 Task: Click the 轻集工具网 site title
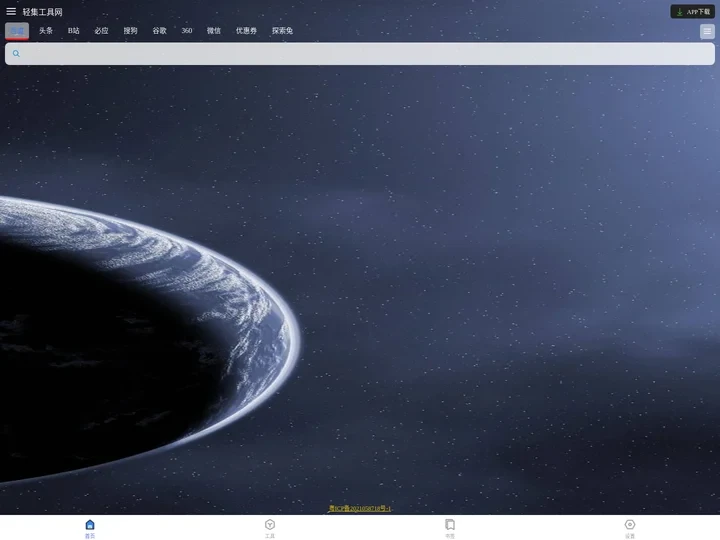coord(42,12)
